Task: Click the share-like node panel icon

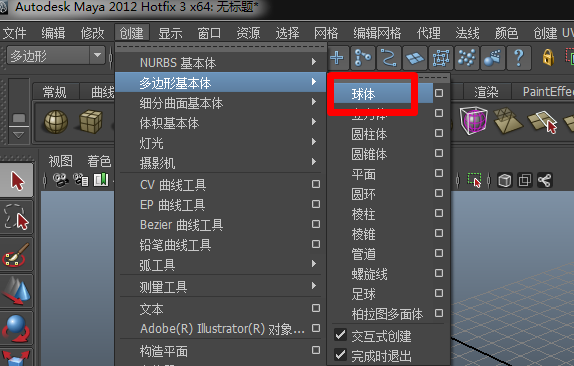Action: (545, 180)
